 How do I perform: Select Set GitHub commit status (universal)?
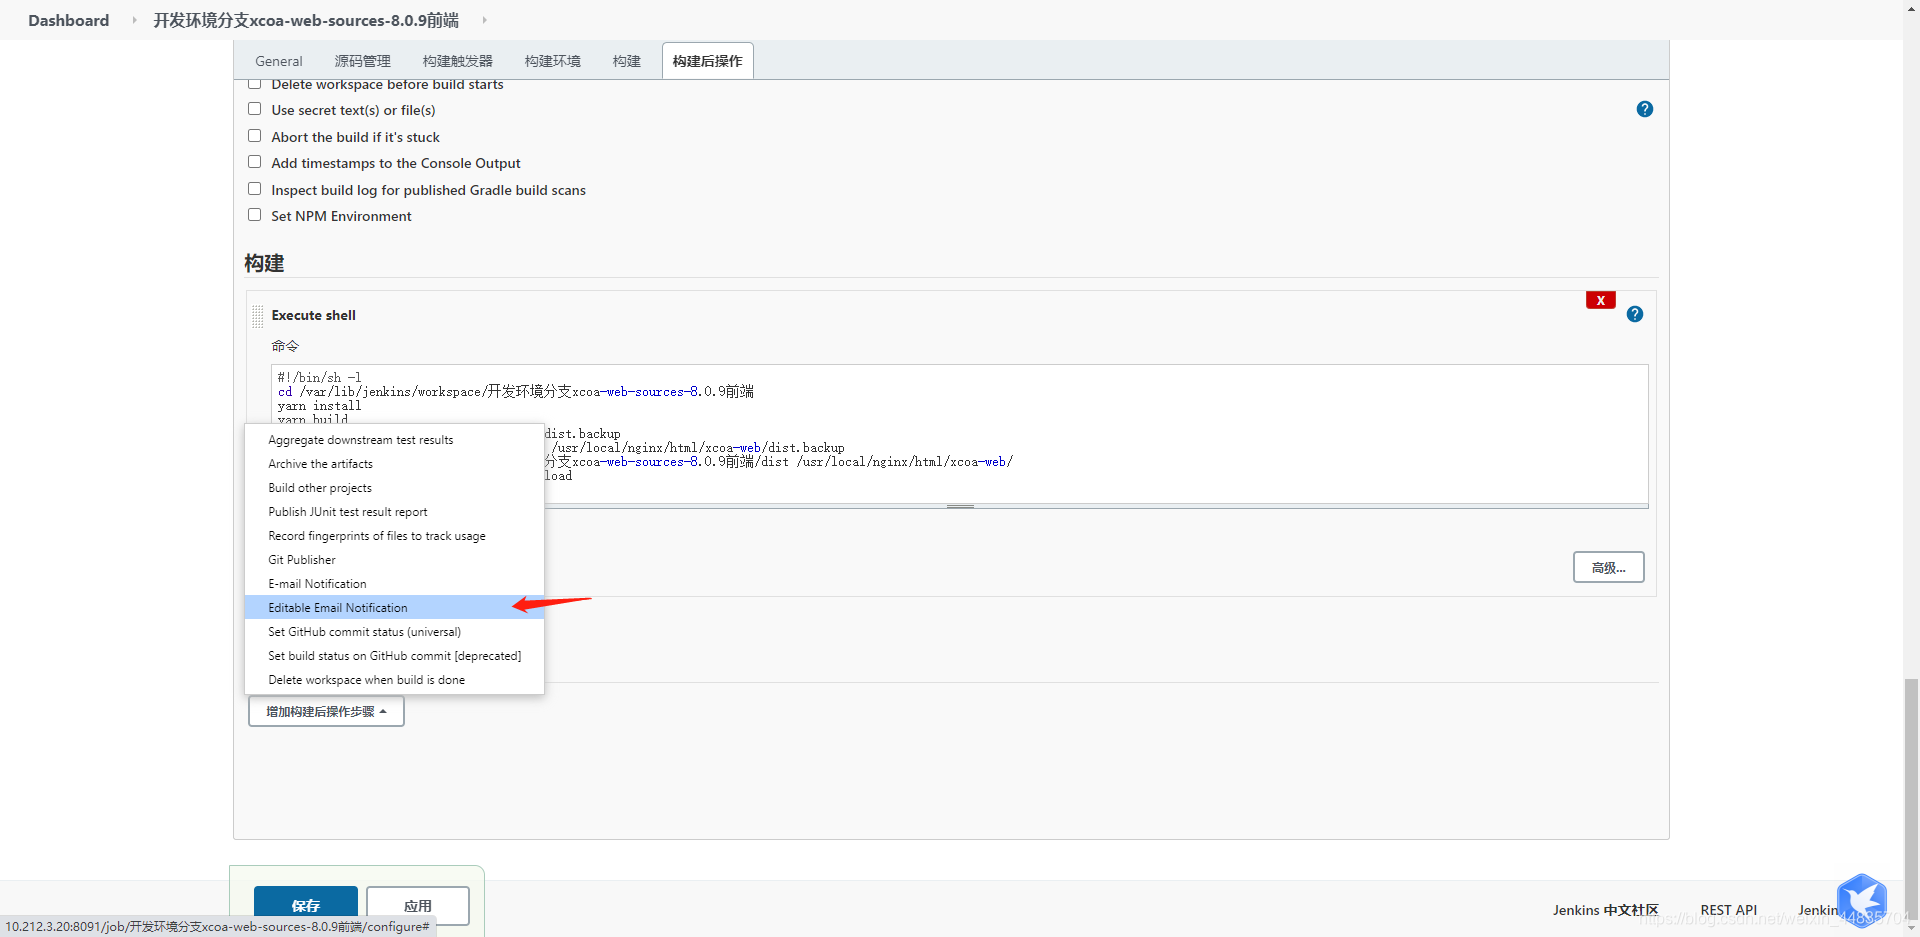(394, 632)
